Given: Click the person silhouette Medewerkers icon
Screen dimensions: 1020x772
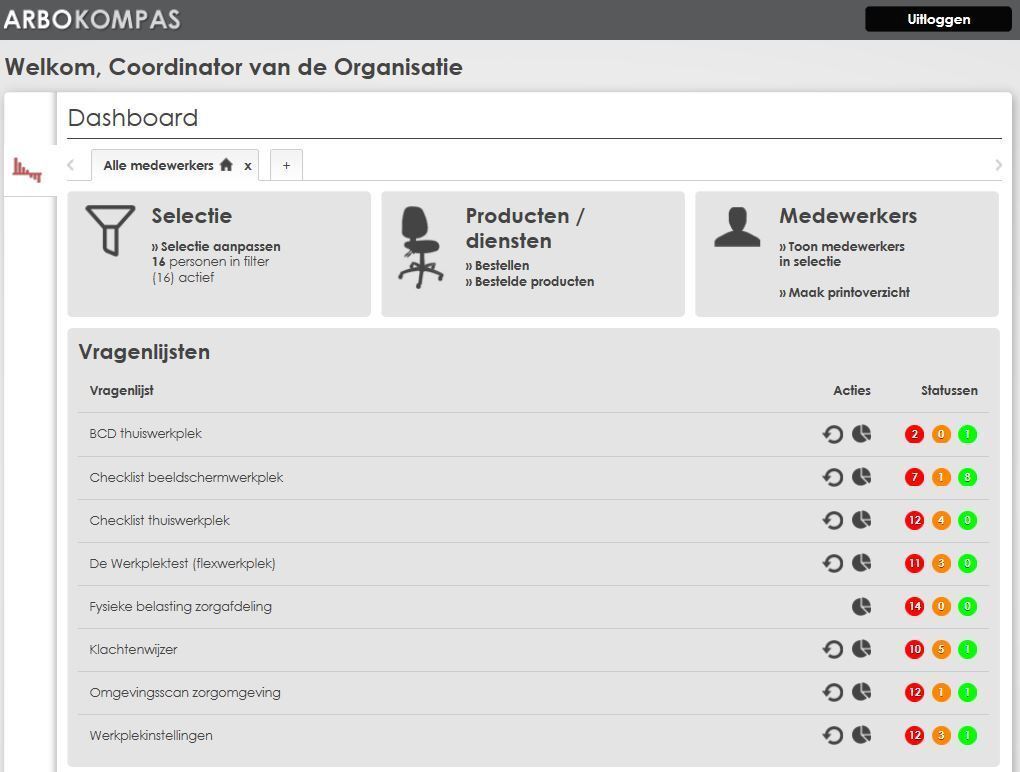Looking at the screenshot, I should pyautogui.click(x=737, y=228).
